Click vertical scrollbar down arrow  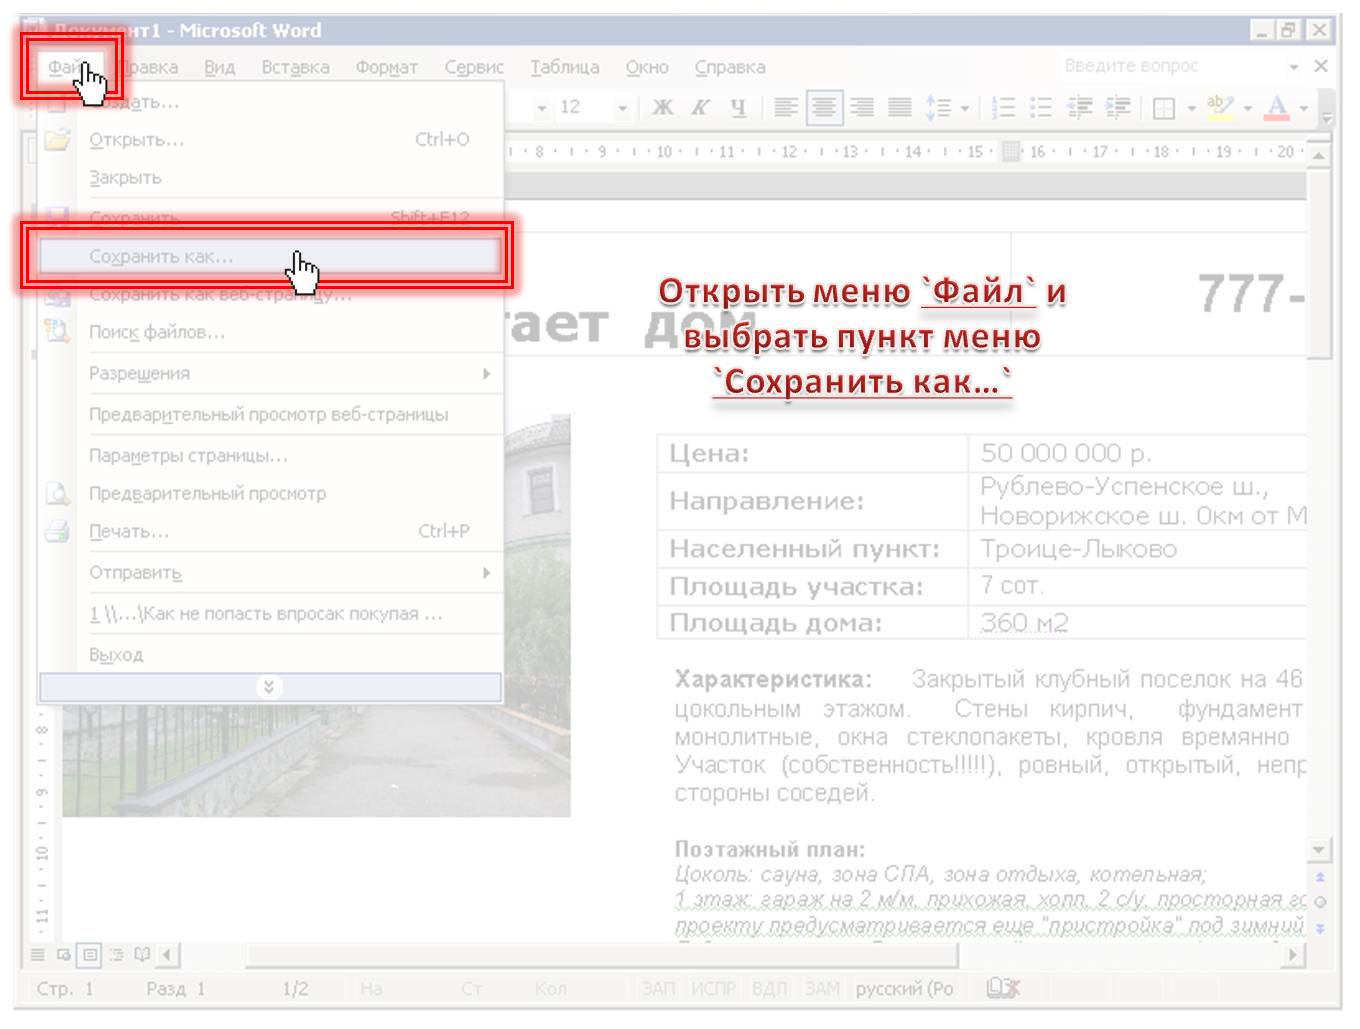coord(1319,850)
